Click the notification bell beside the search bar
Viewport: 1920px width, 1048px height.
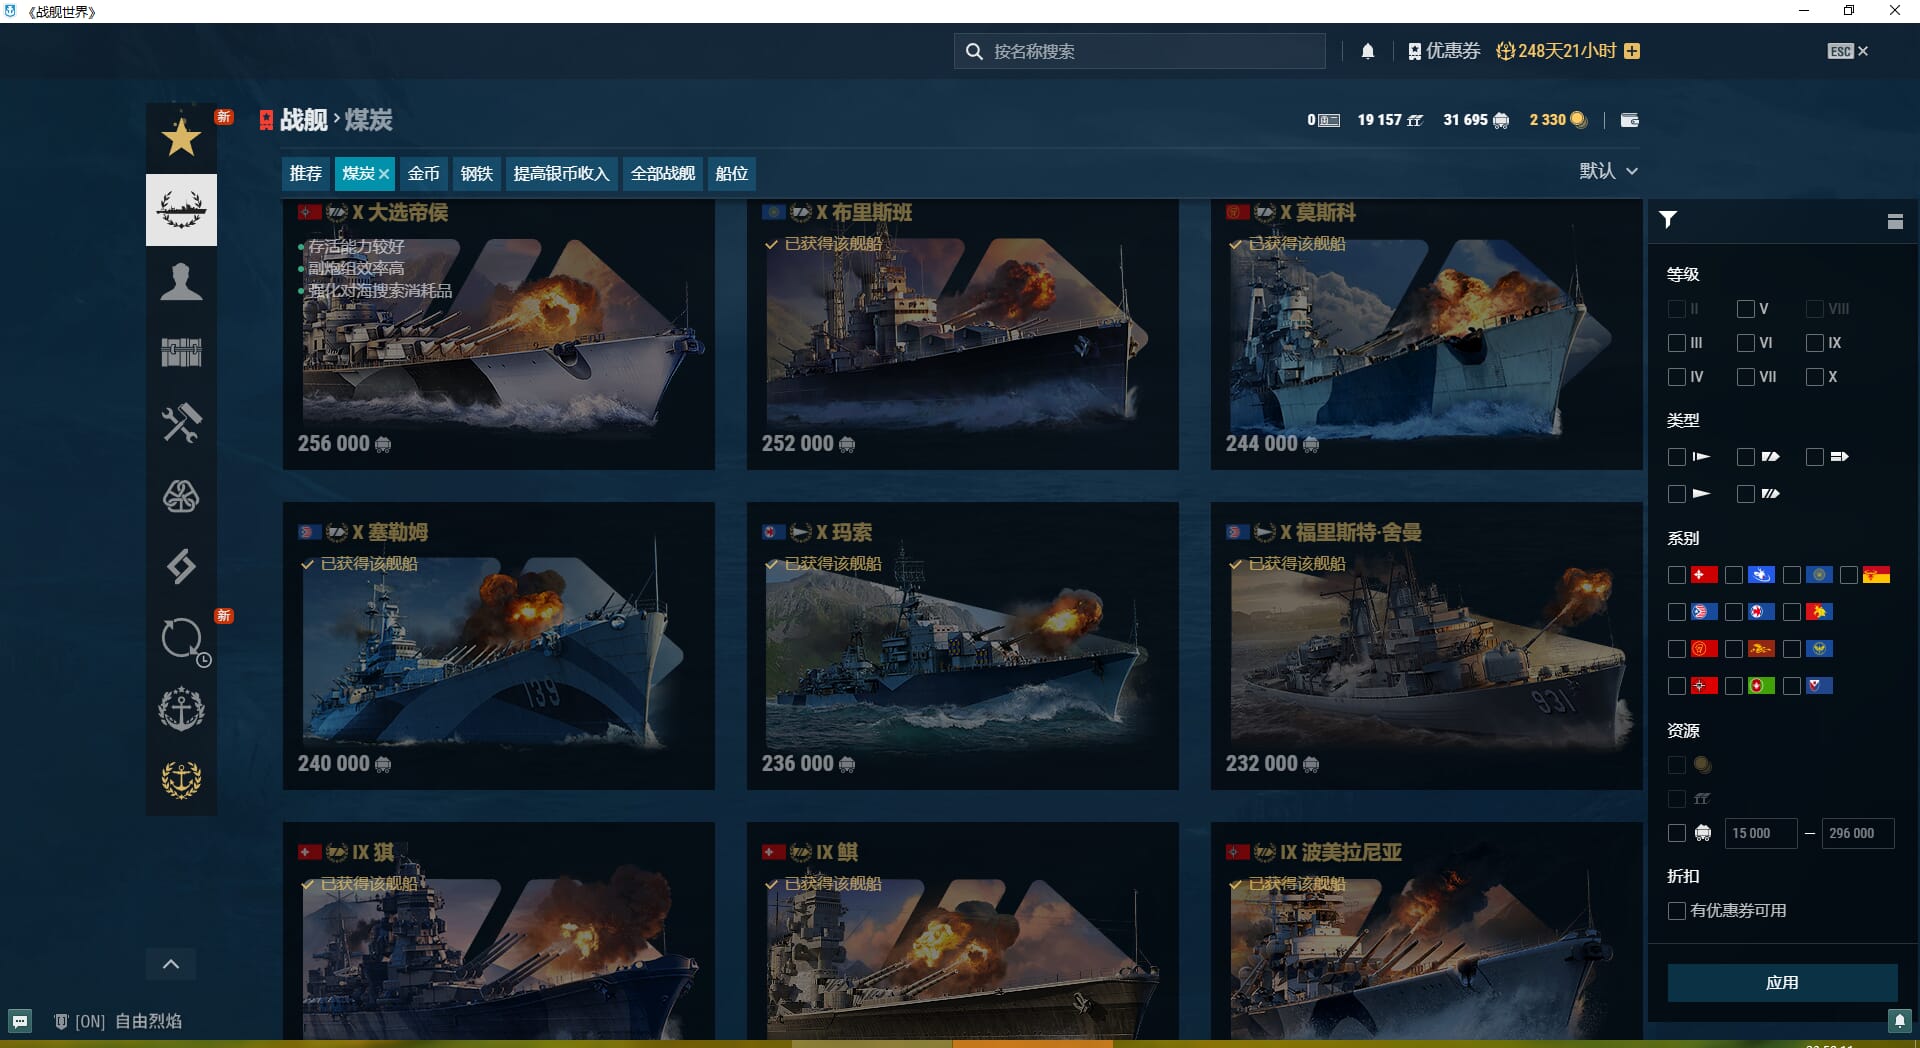1367,51
